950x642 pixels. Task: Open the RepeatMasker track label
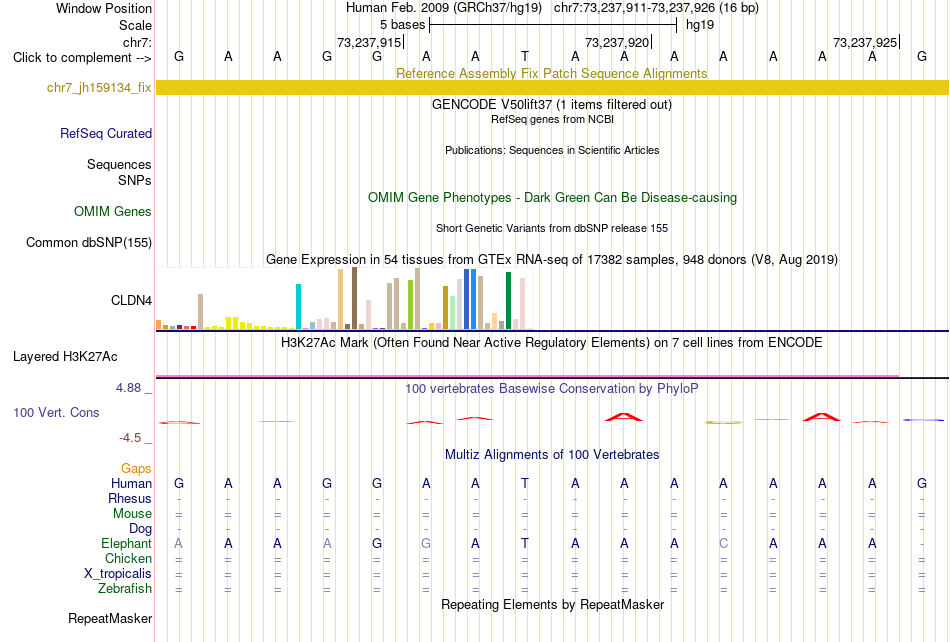[x=110, y=618]
